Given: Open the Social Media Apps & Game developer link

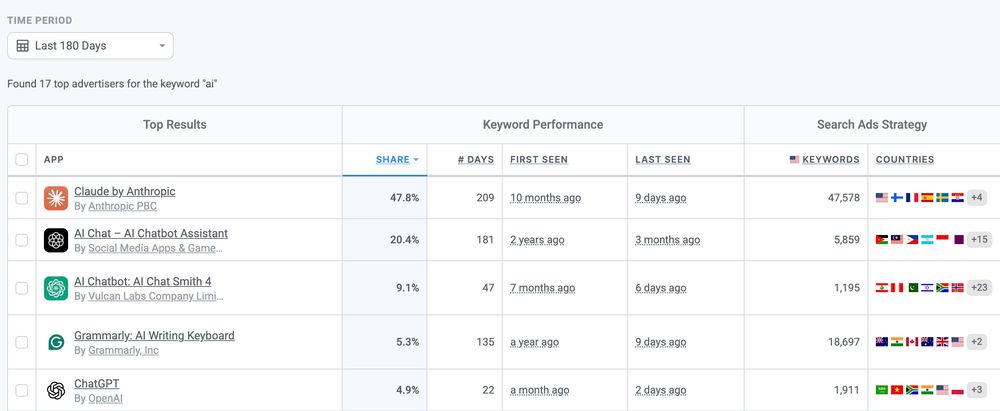Looking at the screenshot, I should click(156, 248).
